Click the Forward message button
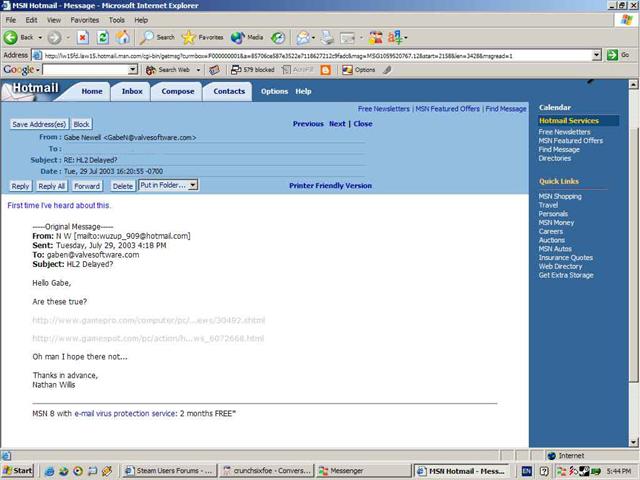Viewport: 640px width, 480px height. [87, 186]
